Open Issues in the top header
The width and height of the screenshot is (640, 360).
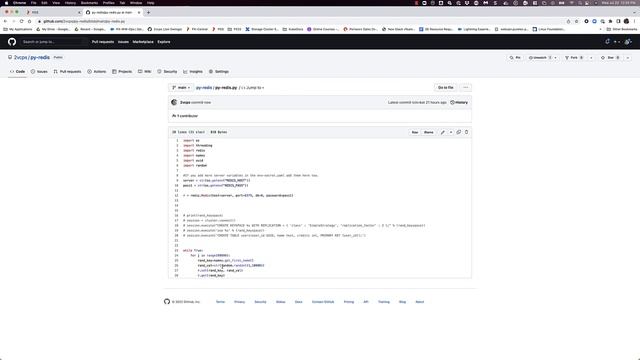pyautogui.click(x=123, y=42)
